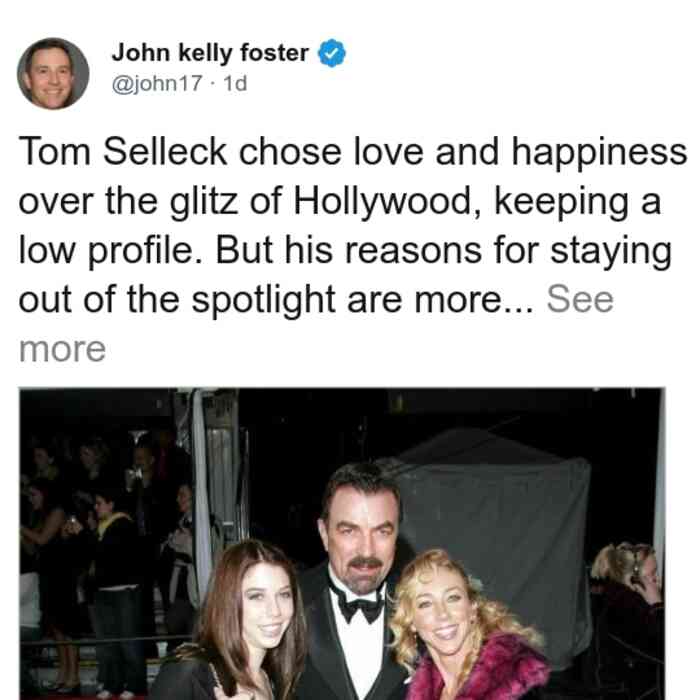The height and width of the screenshot is (700, 700).
Task: Click the gray 'more' text continuation
Action: tap(62, 349)
